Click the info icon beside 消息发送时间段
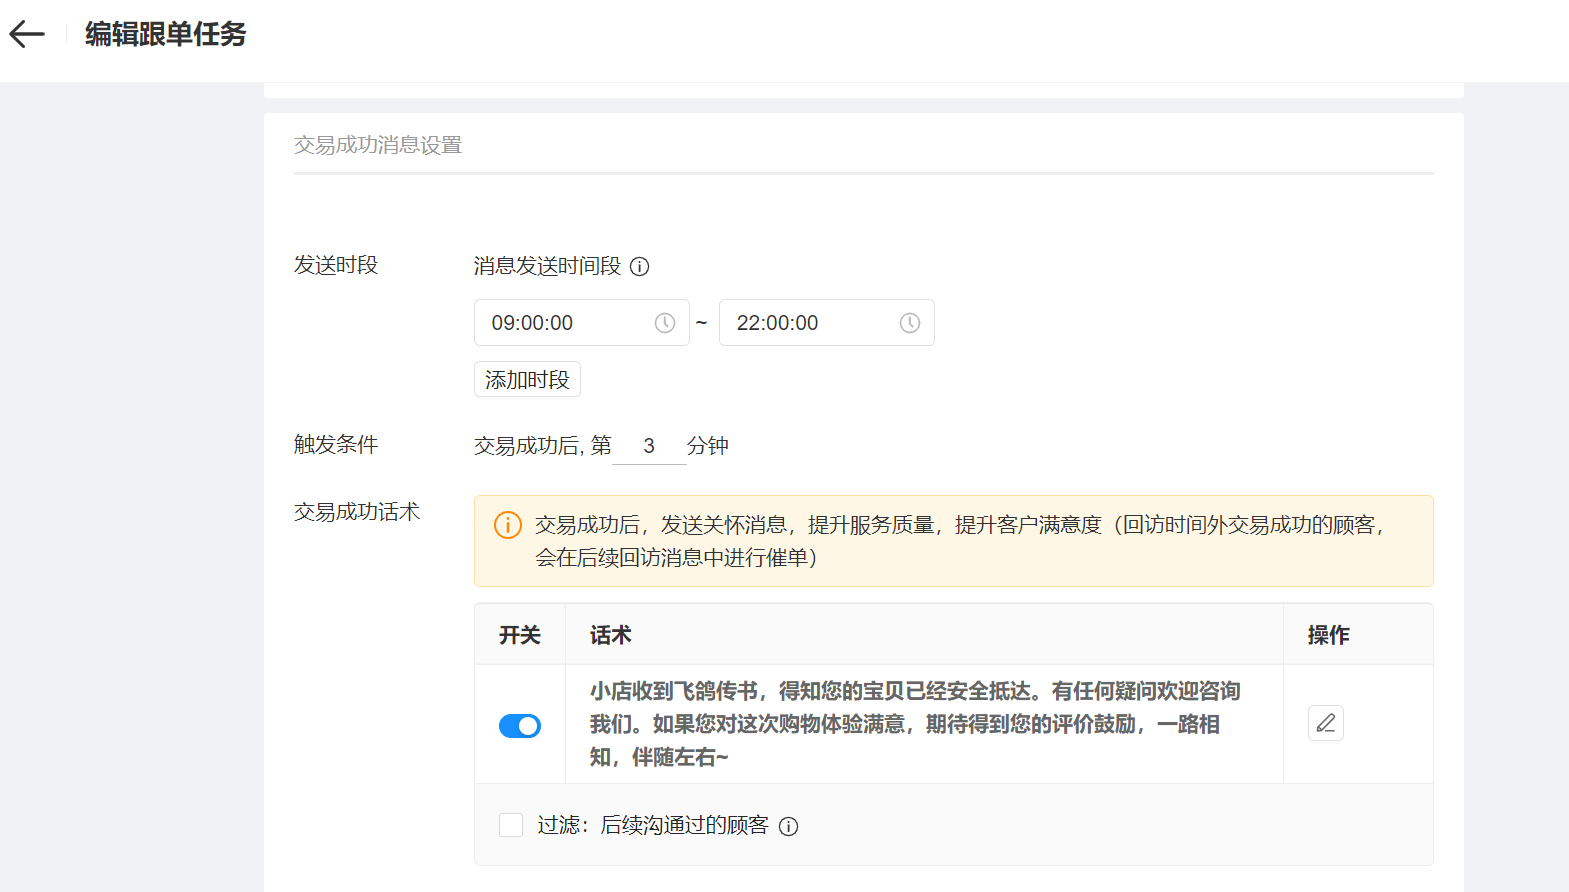 [640, 267]
